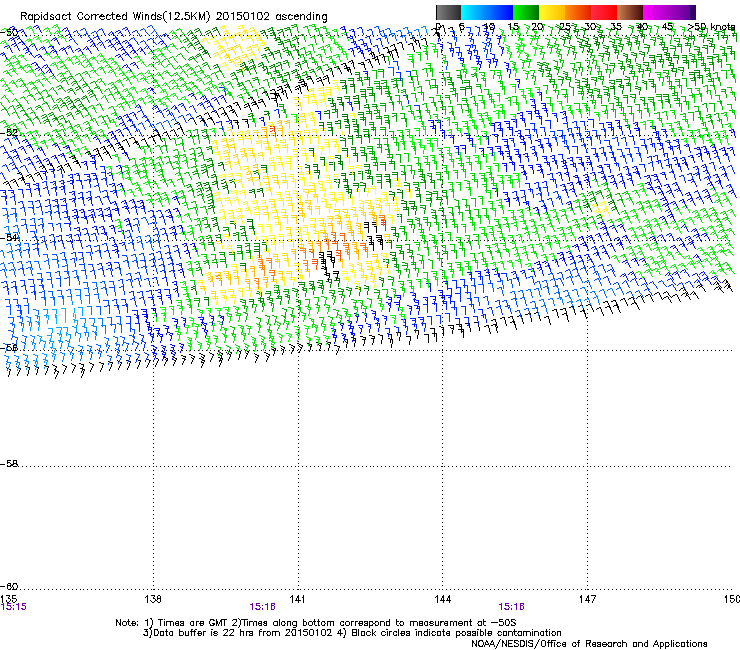
Task: Click the legend tick label '25'
Action: tap(564, 27)
